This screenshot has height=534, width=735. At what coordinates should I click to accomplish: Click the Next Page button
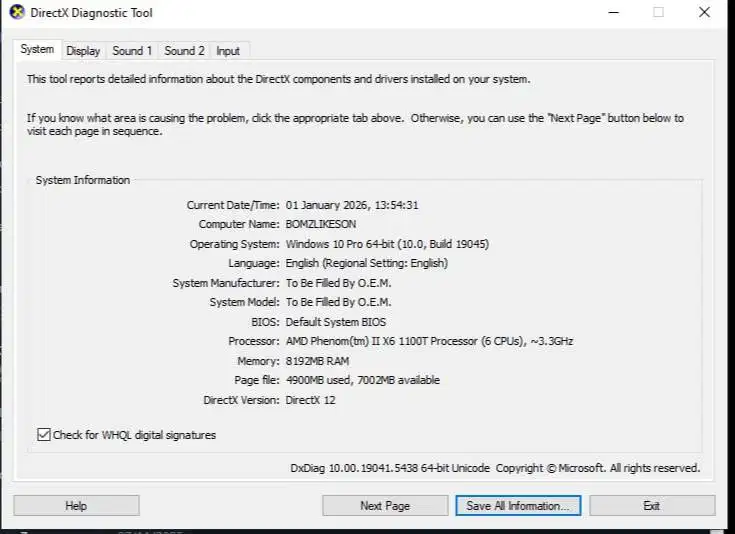(385, 506)
